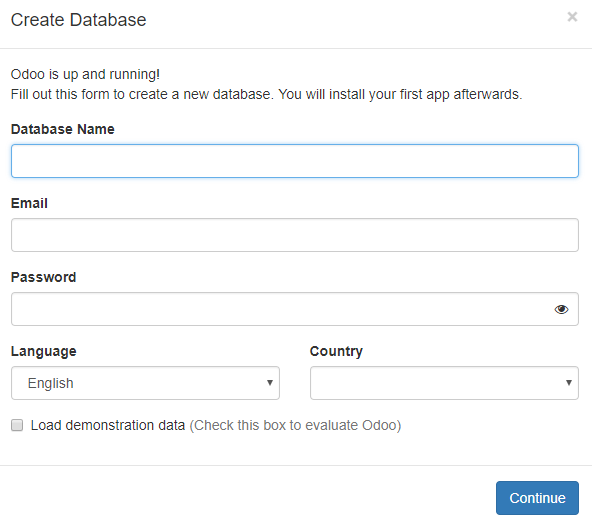Click the 'Password' field label

pos(43,277)
